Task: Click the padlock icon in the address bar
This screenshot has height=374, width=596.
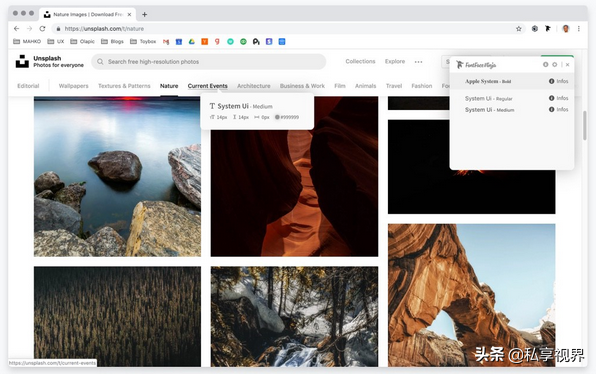Action: coord(58,29)
